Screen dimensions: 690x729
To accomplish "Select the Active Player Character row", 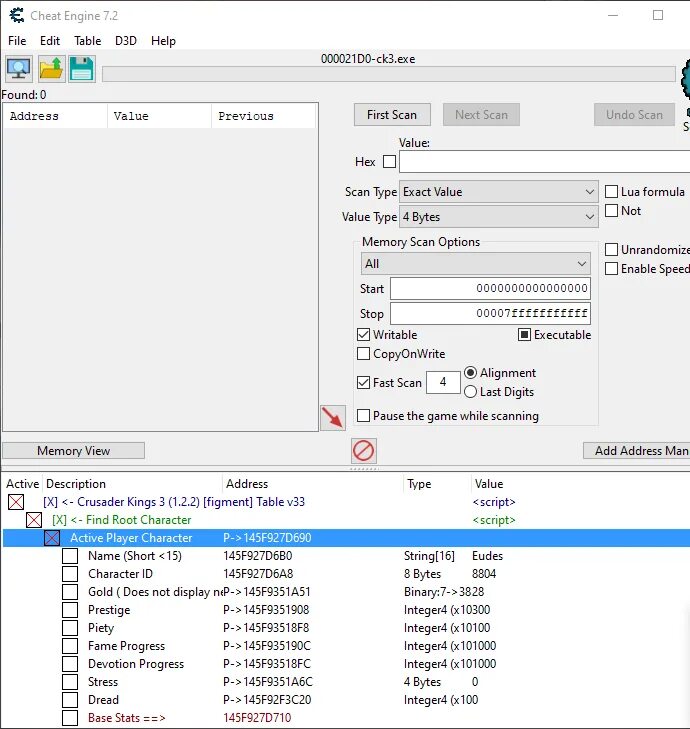I will (x=346, y=538).
